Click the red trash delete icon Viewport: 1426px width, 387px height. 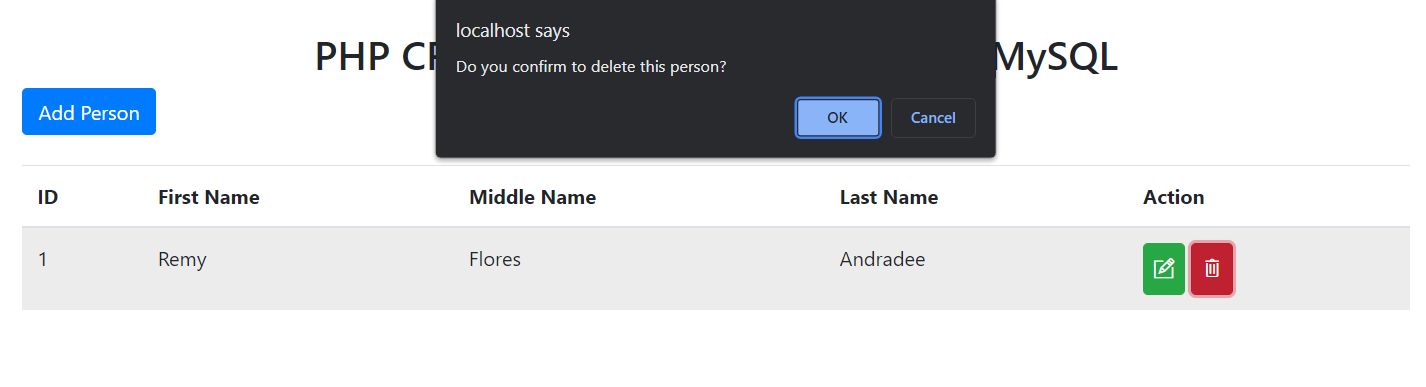click(x=1212, y=269)
